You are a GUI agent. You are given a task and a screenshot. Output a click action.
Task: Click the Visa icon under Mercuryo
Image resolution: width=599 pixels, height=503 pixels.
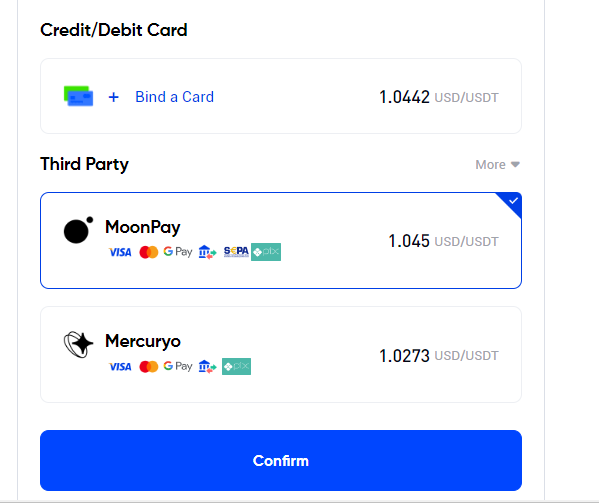pos(120,367)
